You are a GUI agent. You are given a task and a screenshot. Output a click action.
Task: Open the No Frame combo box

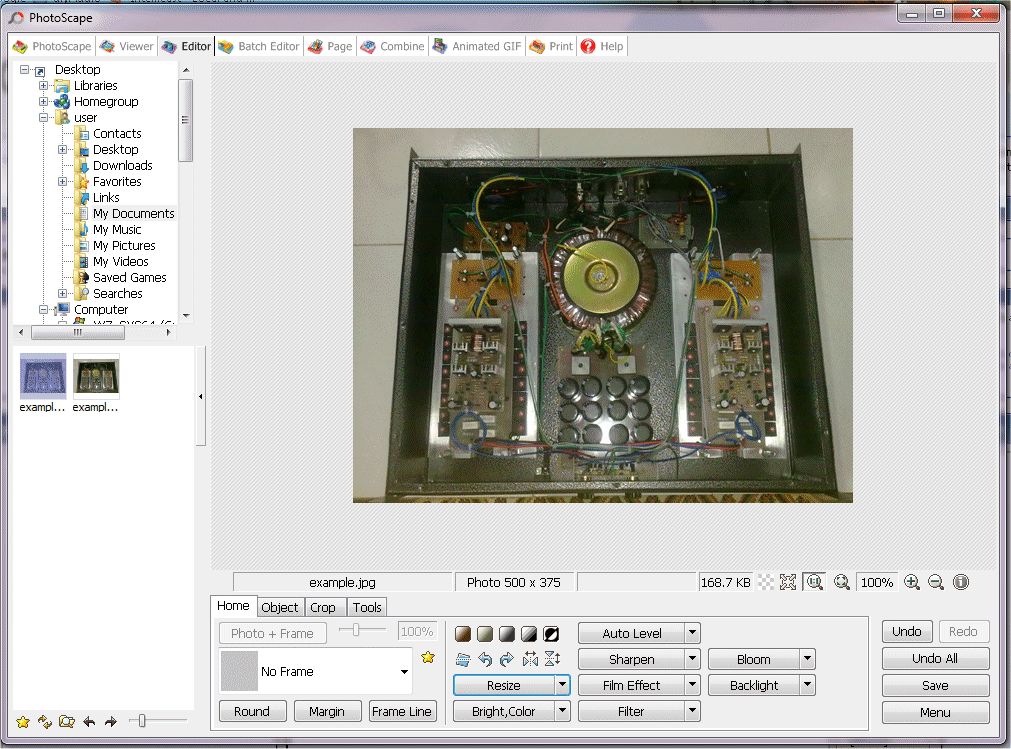click(x=316, y=671)
